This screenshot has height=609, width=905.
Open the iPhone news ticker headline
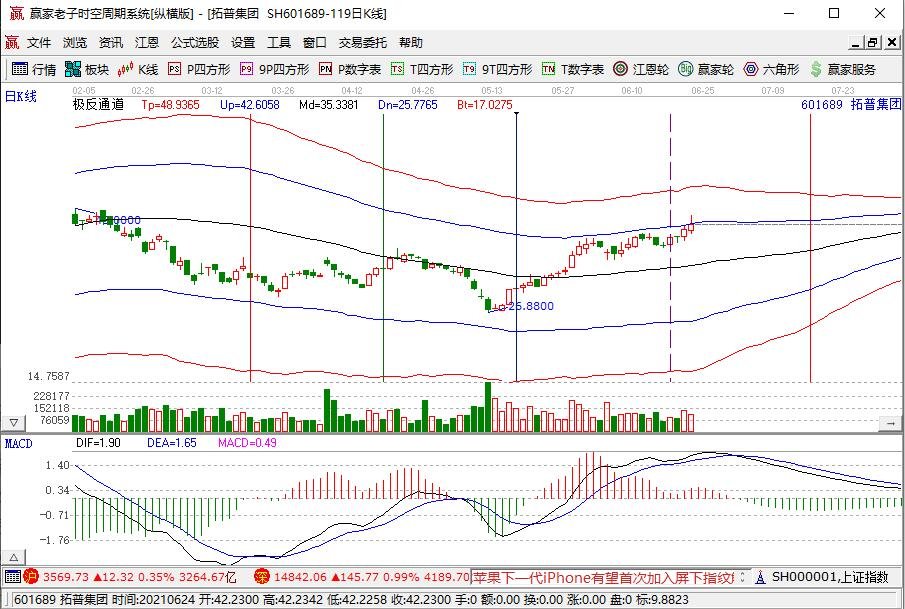(604, 577)
